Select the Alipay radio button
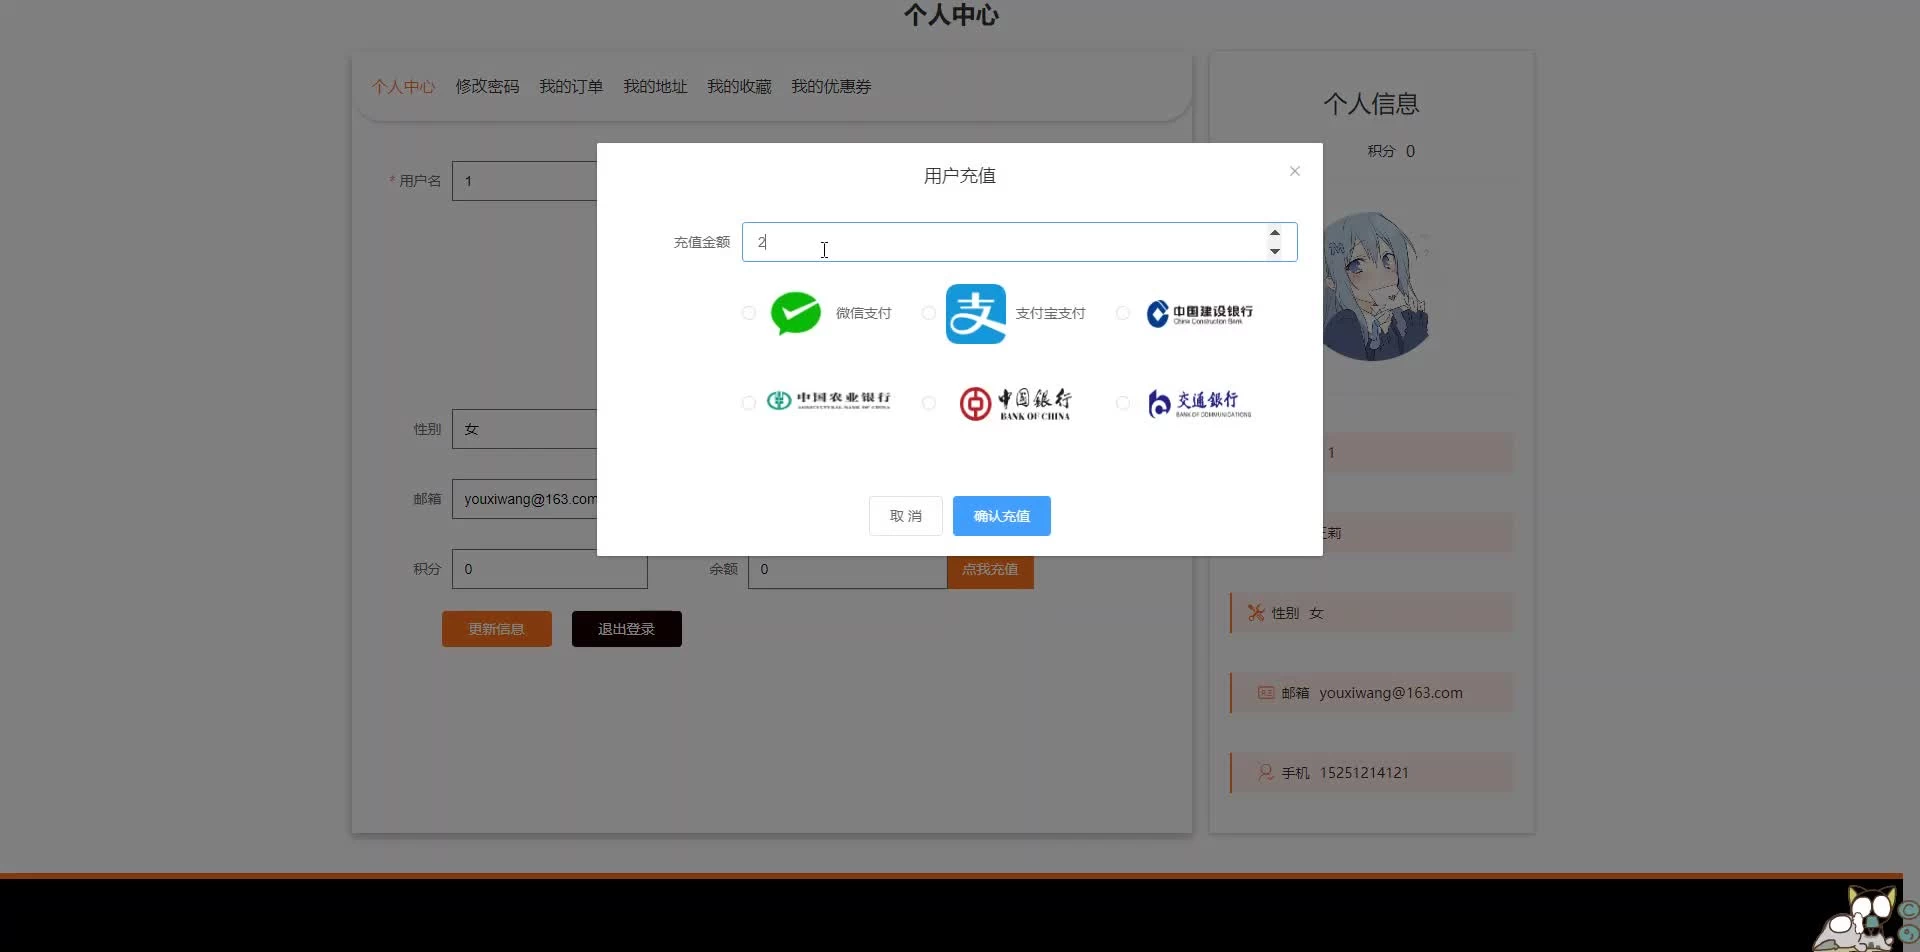This screenshot has height=952, width=1920. click(929, 313)
